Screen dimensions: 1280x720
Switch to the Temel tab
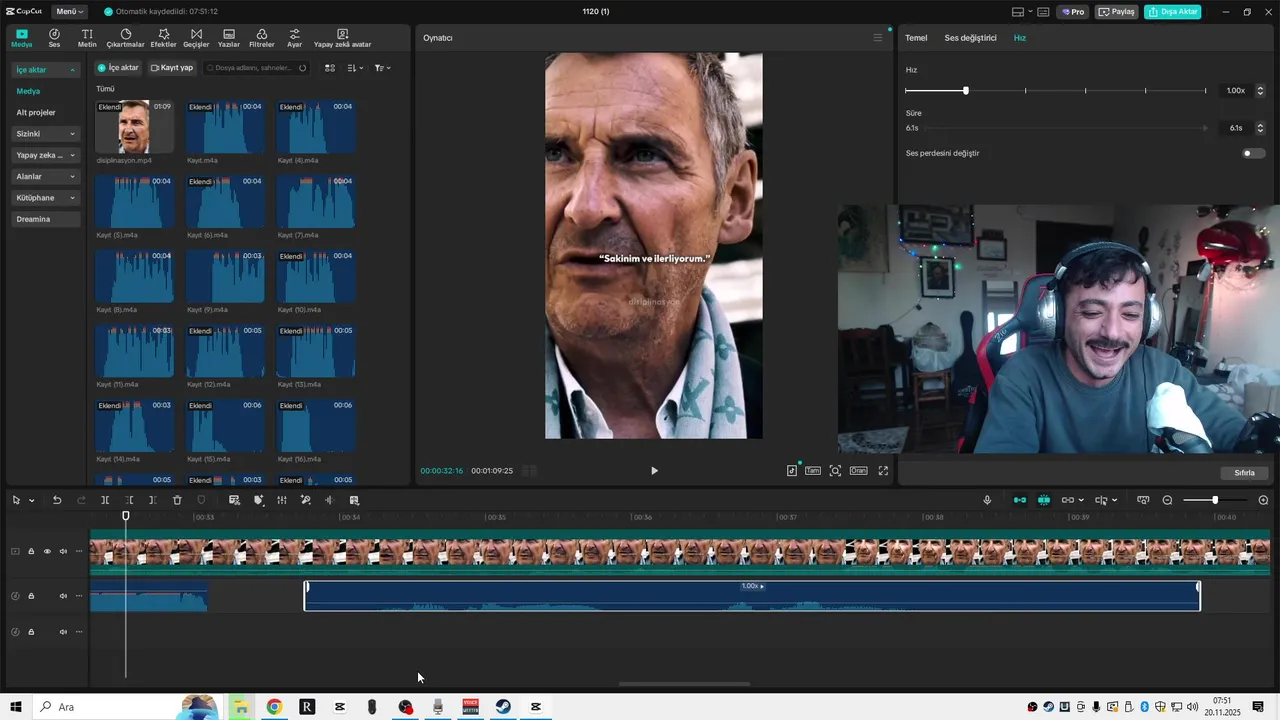click(x=916, y=38)
